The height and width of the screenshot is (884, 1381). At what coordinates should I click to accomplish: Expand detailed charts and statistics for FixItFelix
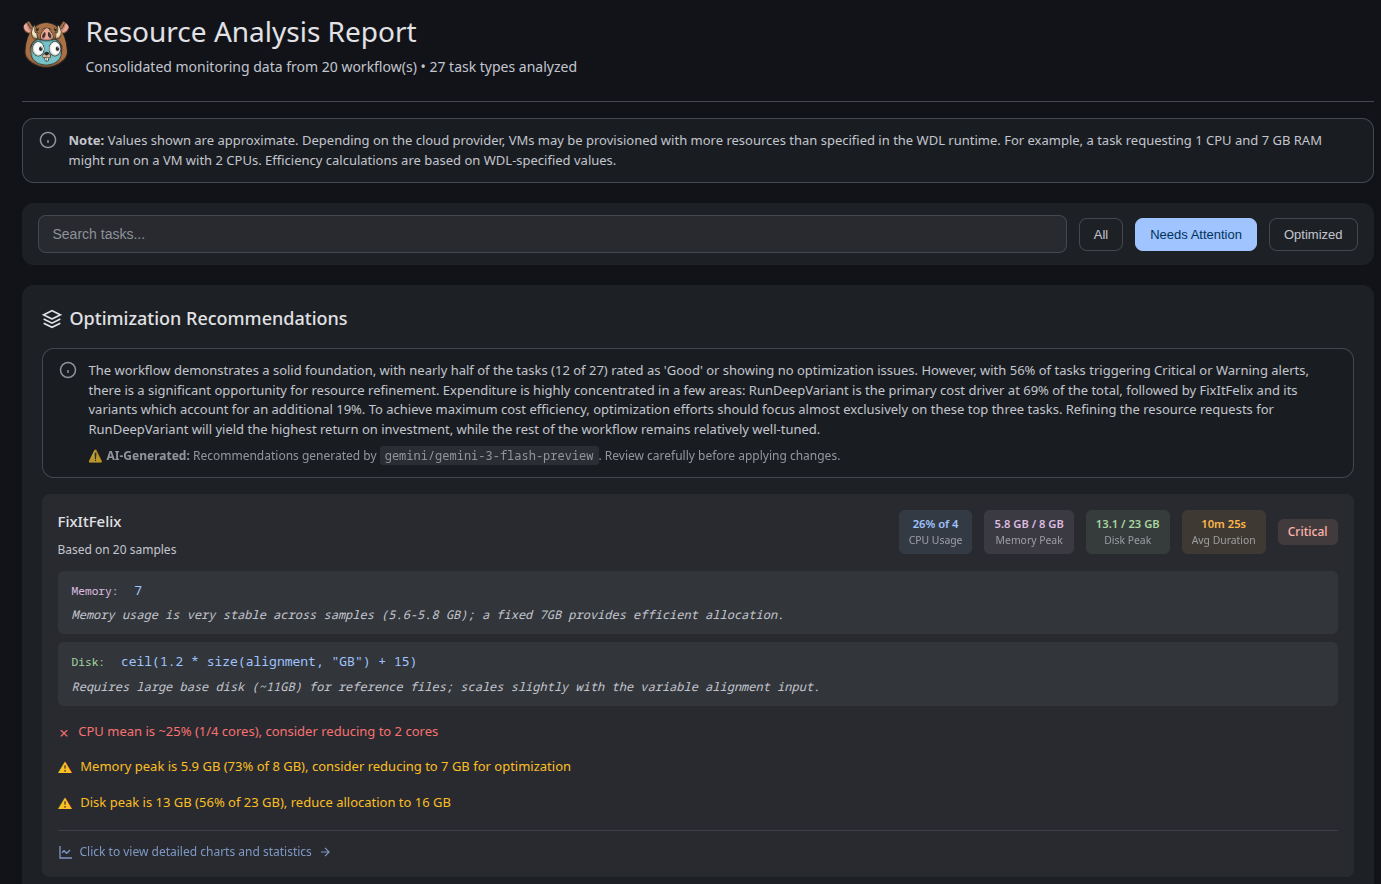[x=195, y=852]
